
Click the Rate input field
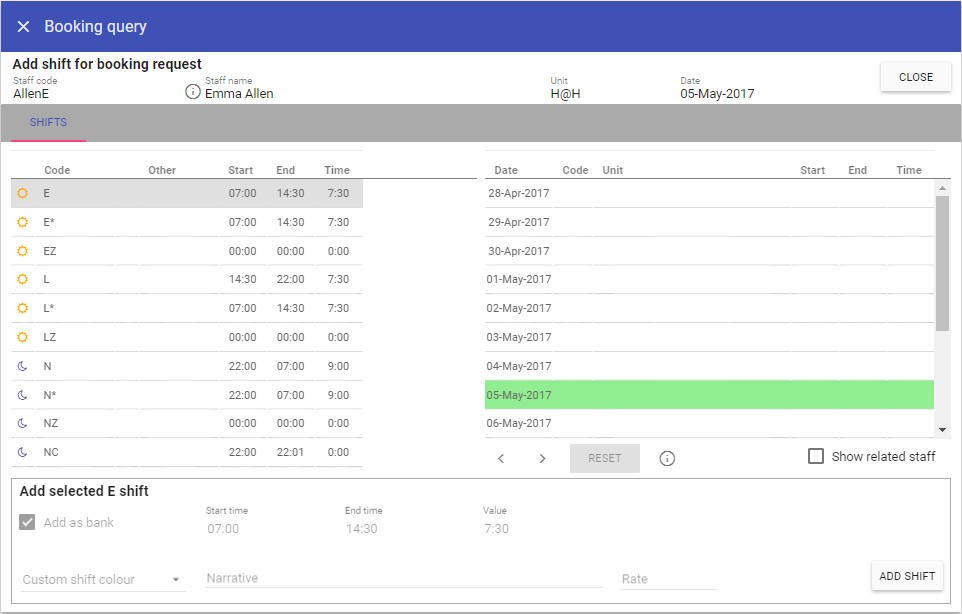coord(668,579)
